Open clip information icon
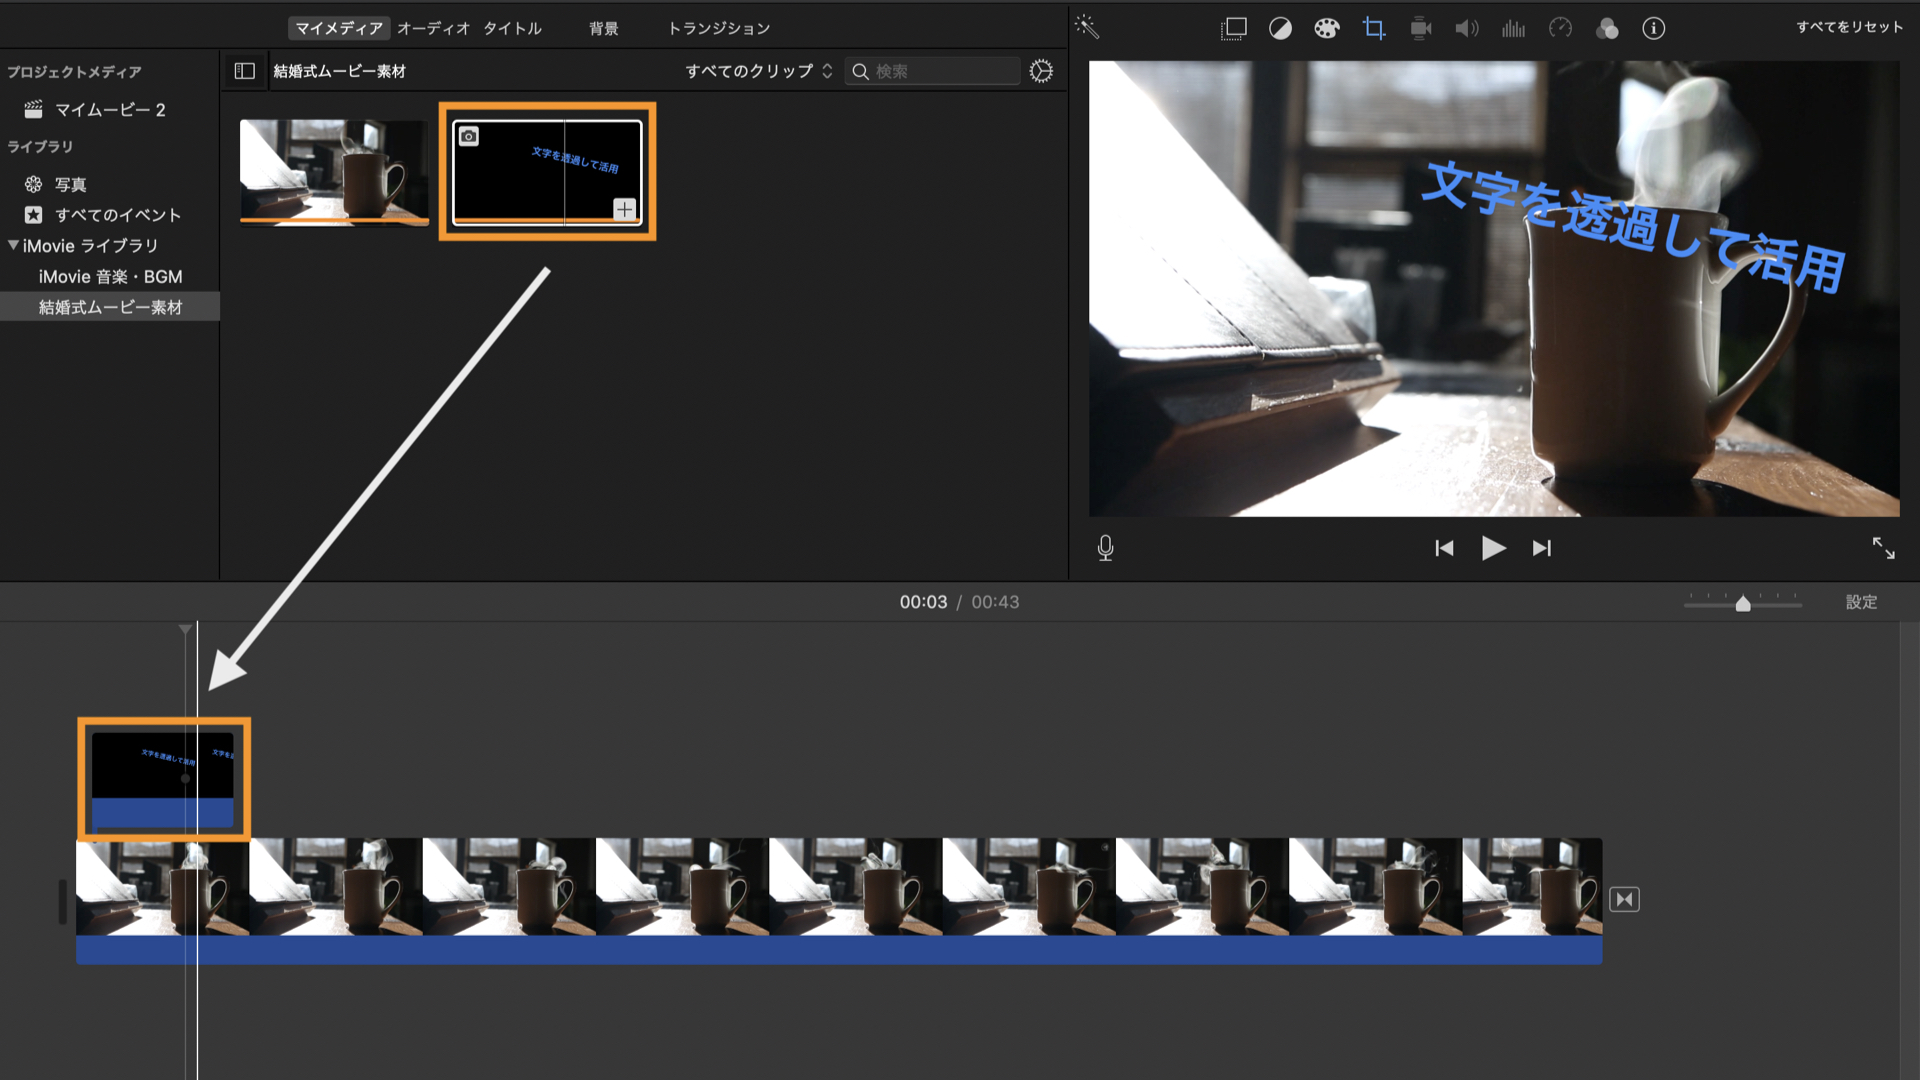Screen dimensions: 1920x1080 [1654, 28]
